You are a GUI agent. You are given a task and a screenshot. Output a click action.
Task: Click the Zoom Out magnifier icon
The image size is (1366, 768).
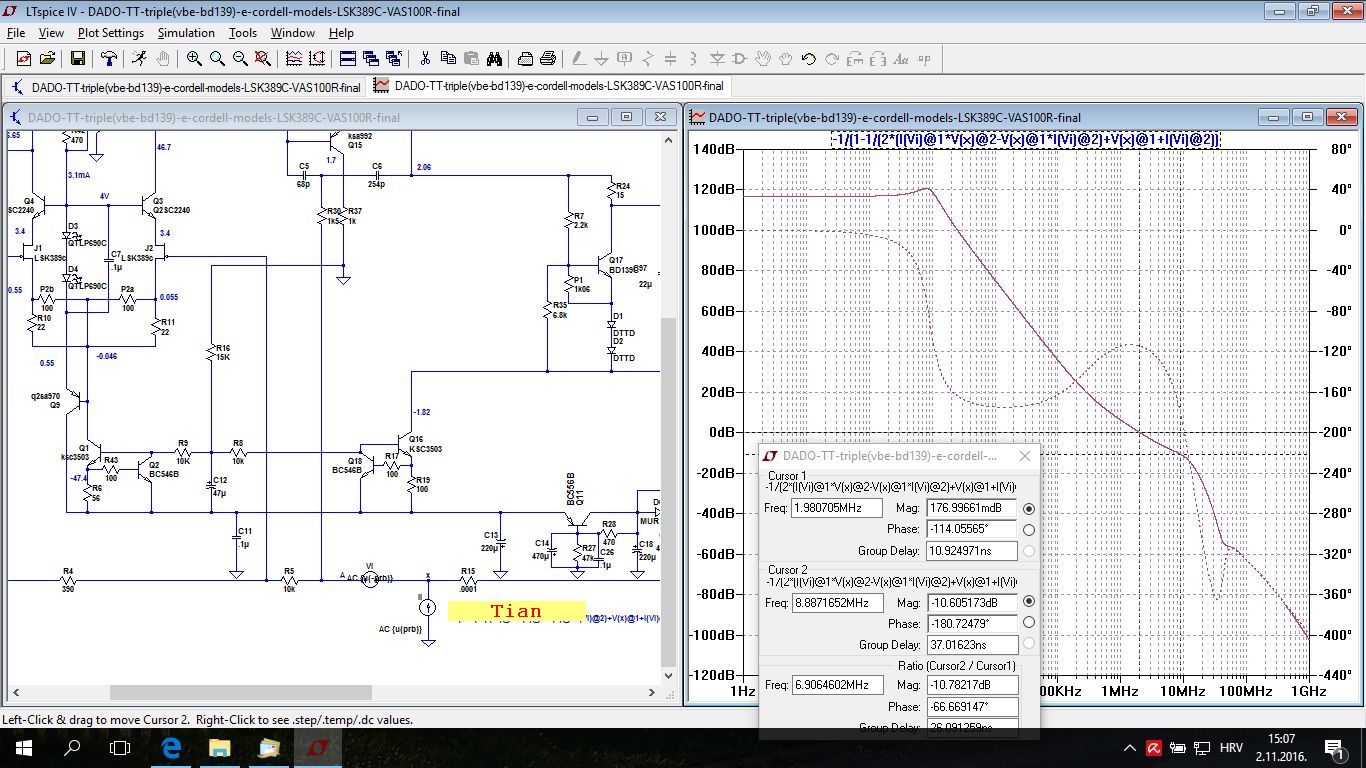click(240, 59)
